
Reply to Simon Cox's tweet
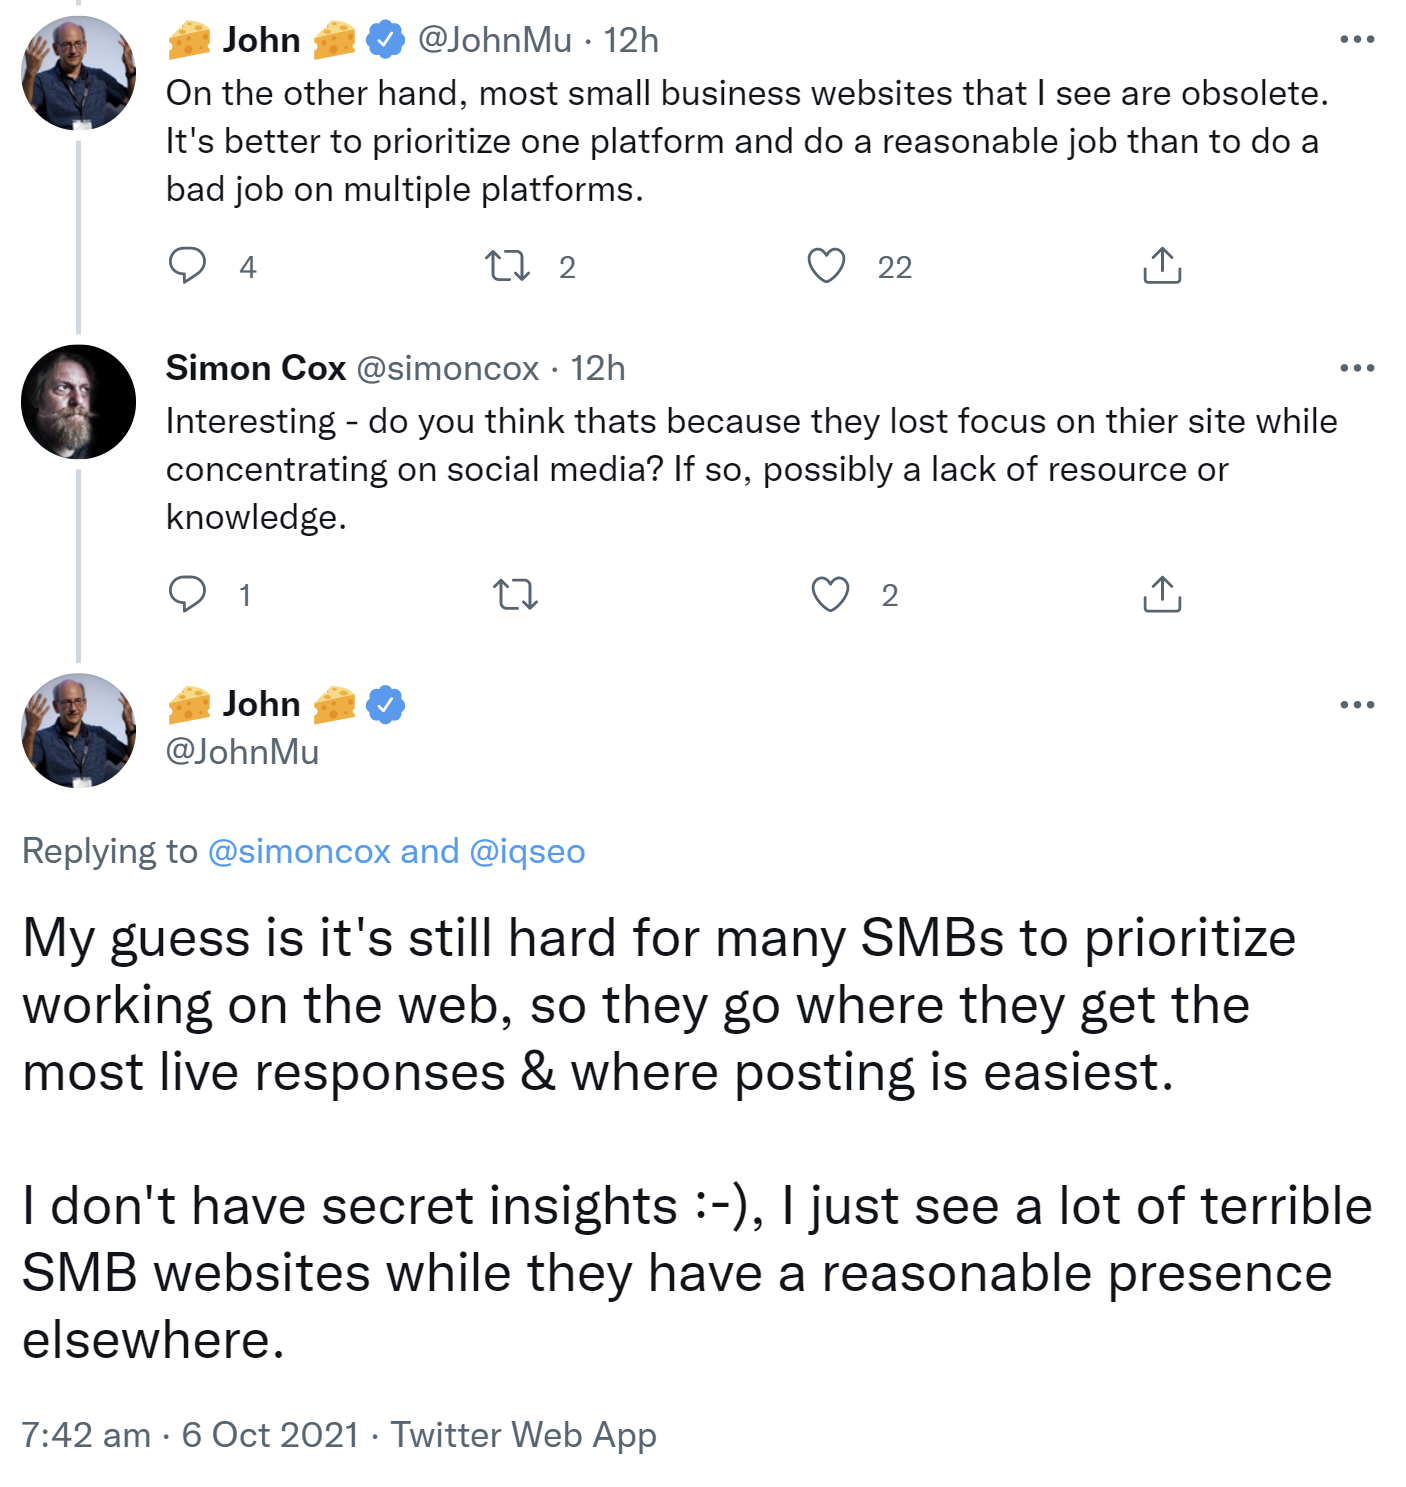click(187, 594)
